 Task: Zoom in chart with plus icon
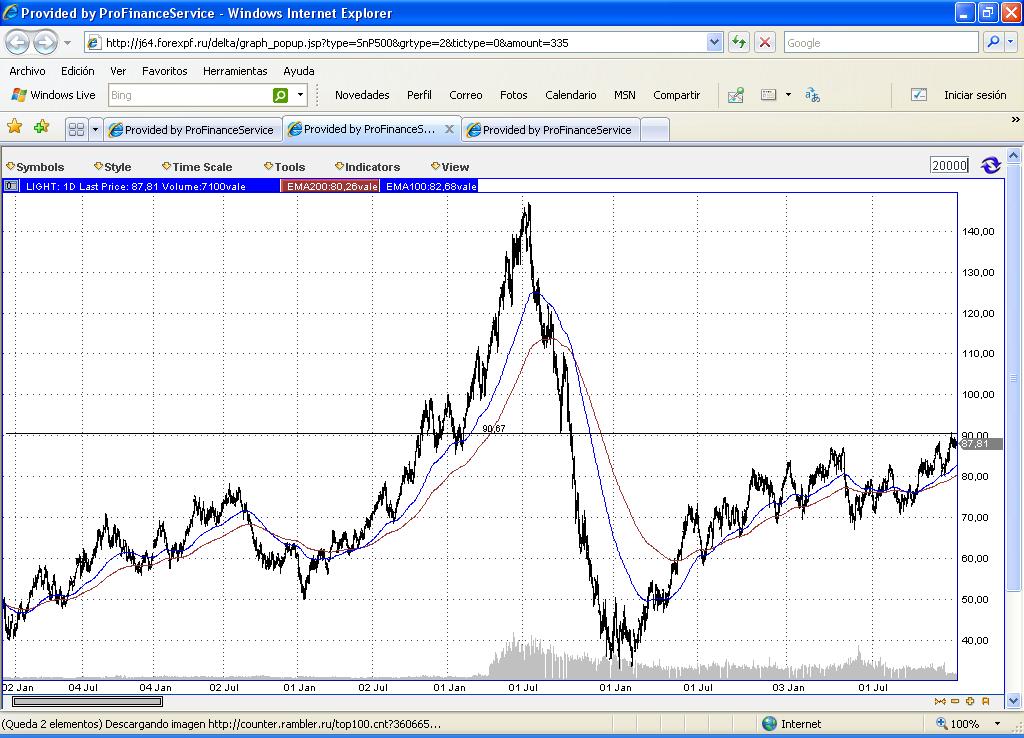coord(970,701)
